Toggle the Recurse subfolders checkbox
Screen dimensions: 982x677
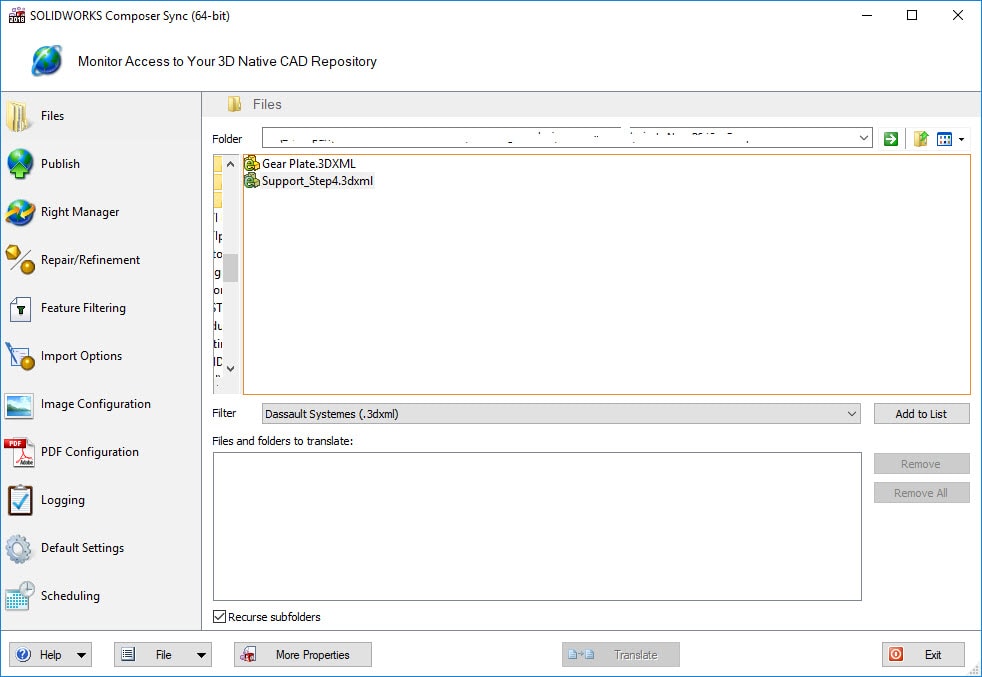[219, 617]
